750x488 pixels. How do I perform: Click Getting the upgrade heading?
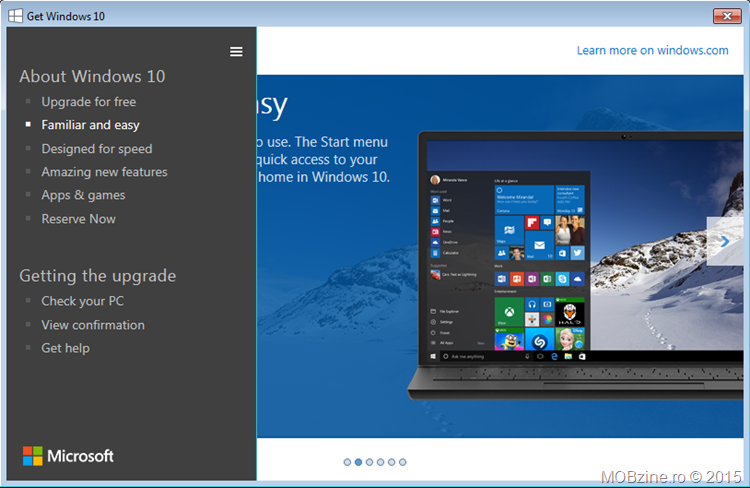click(98, 276)
